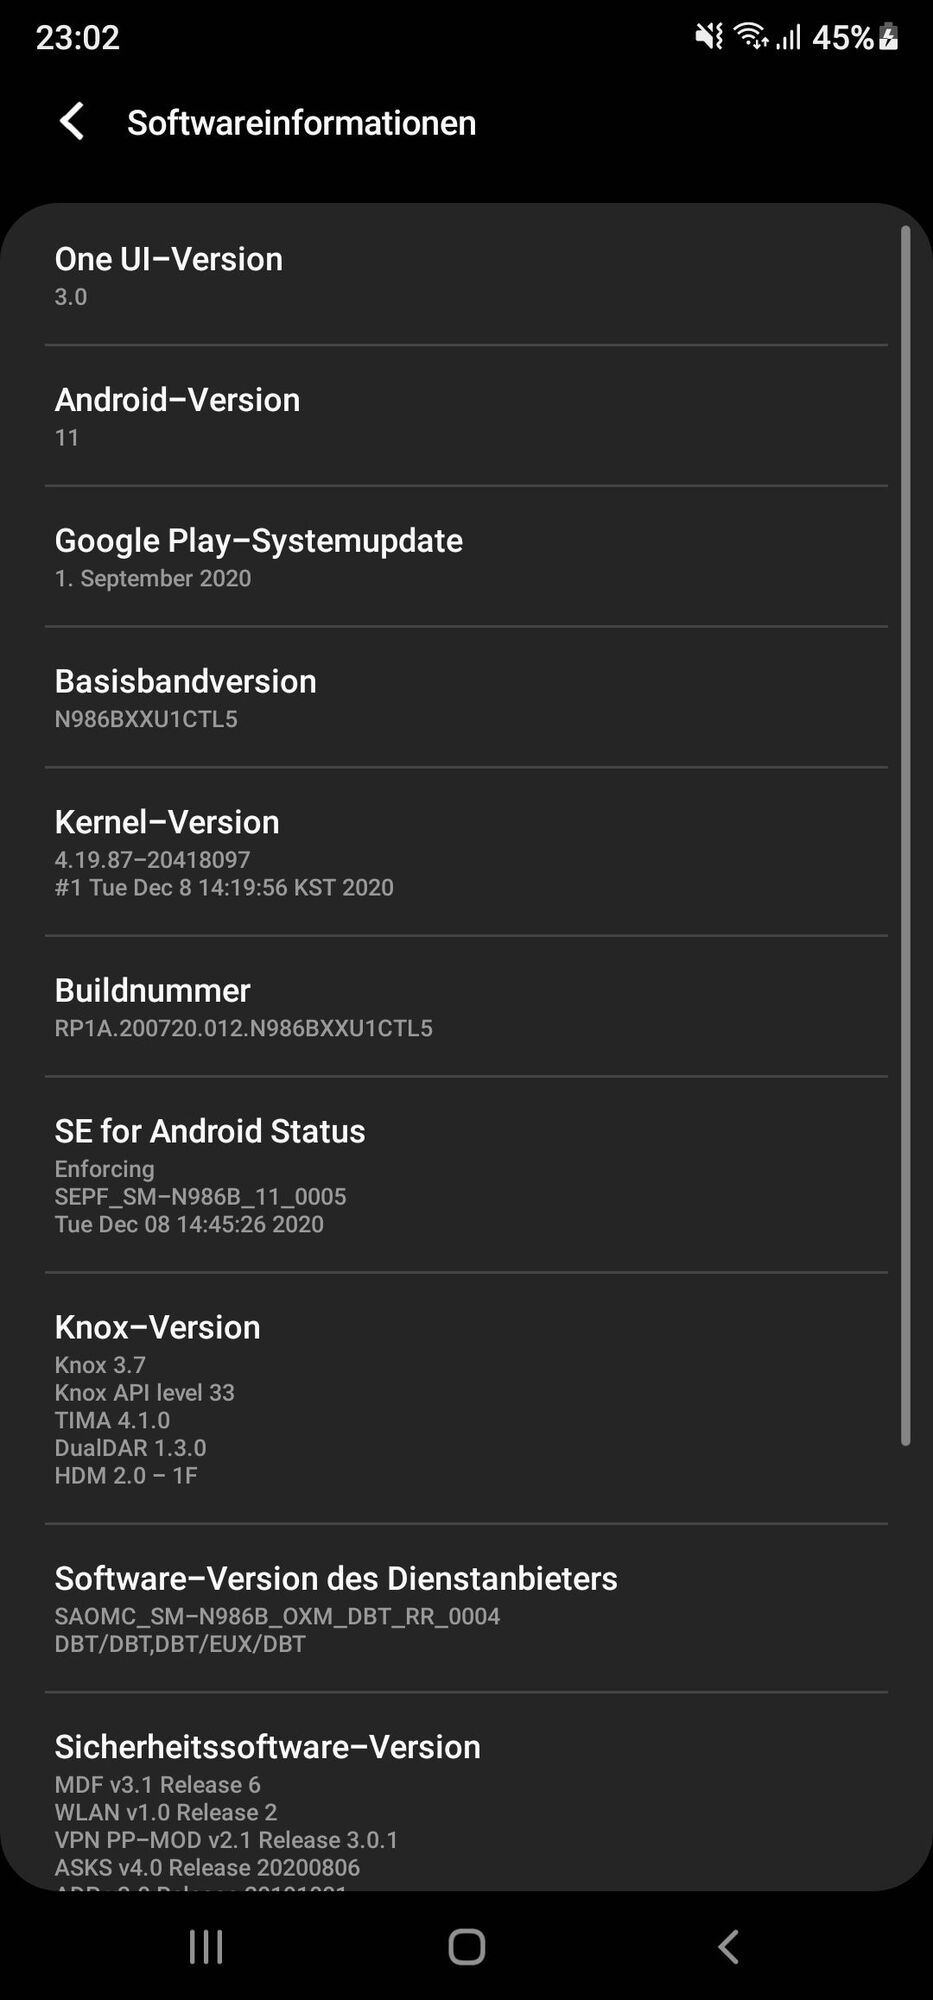Tap SE for Android Status entry
The width and height of the screenshot is (933, 2000).
466,1175
